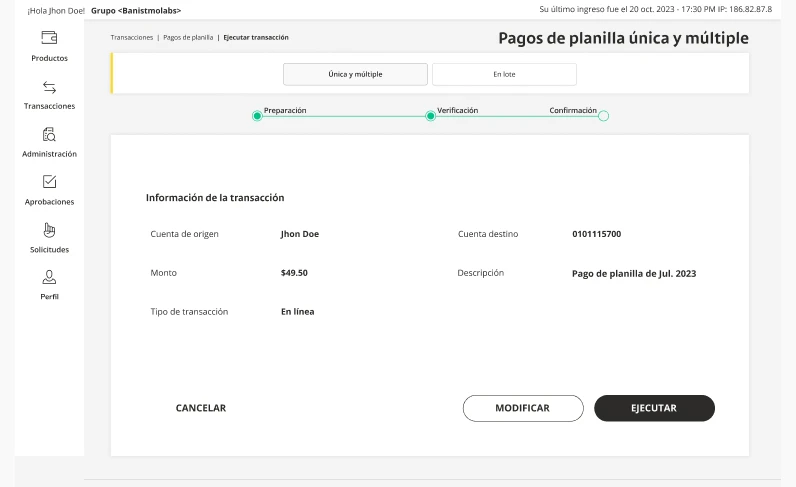796x487 pixels.
Task: Click the CANCELAR button
Action: tap(201, 408)
